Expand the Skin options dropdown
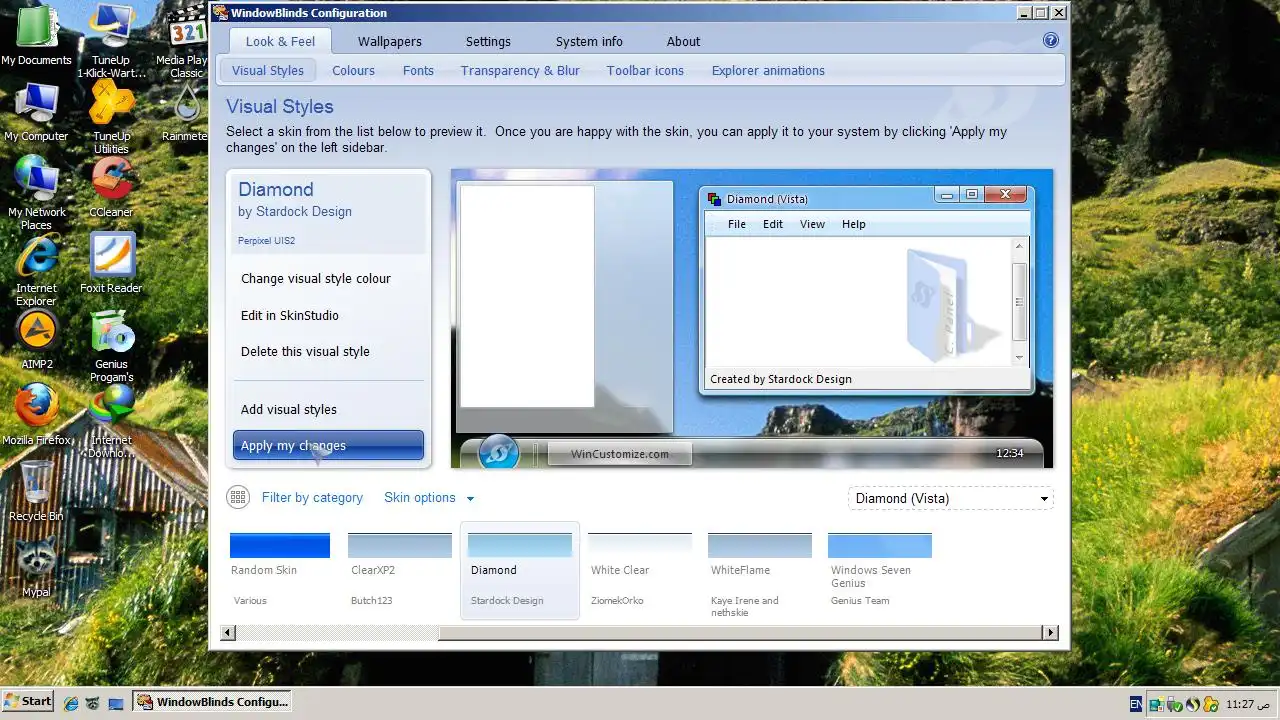The height and width of the screenshot is (720, 1280). [429, 497]
